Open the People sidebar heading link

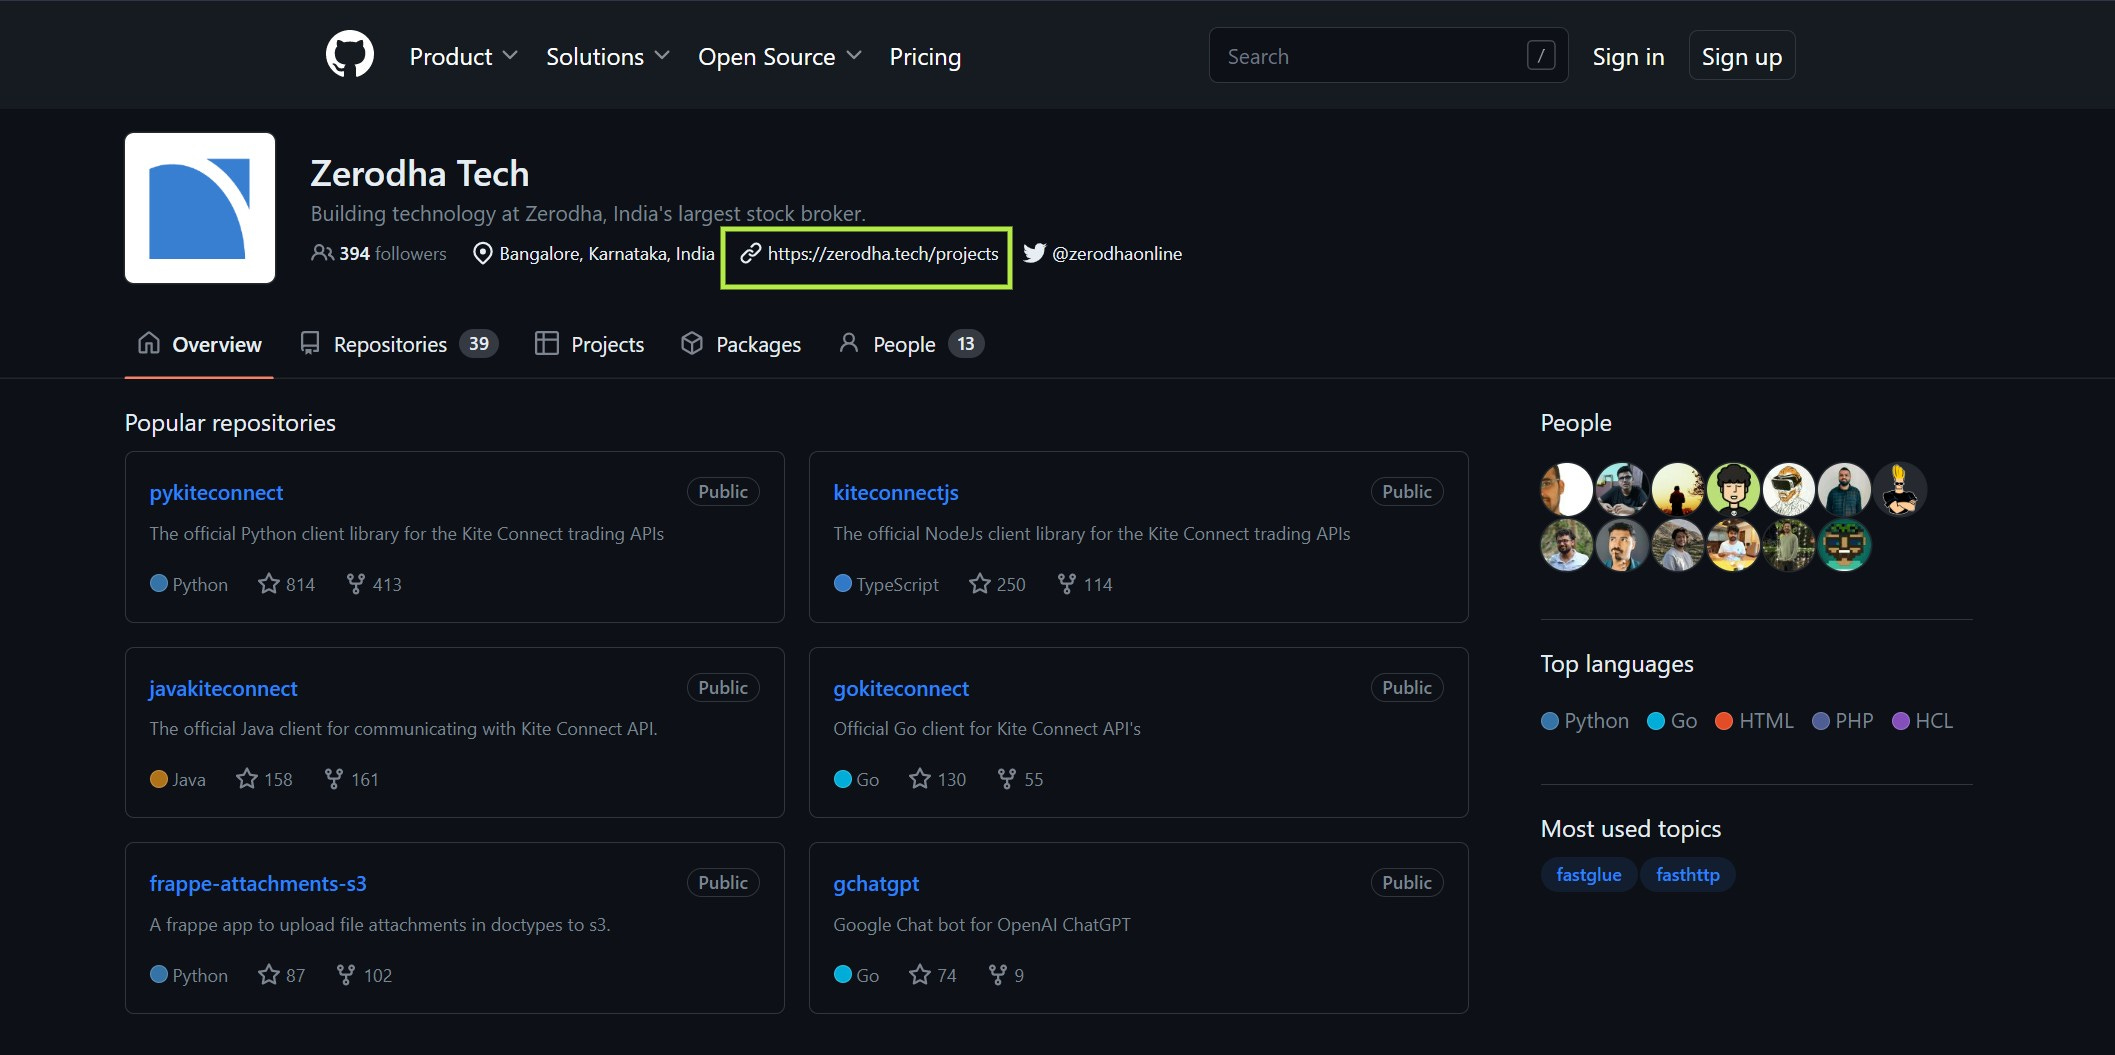[x=1575, y=422]
